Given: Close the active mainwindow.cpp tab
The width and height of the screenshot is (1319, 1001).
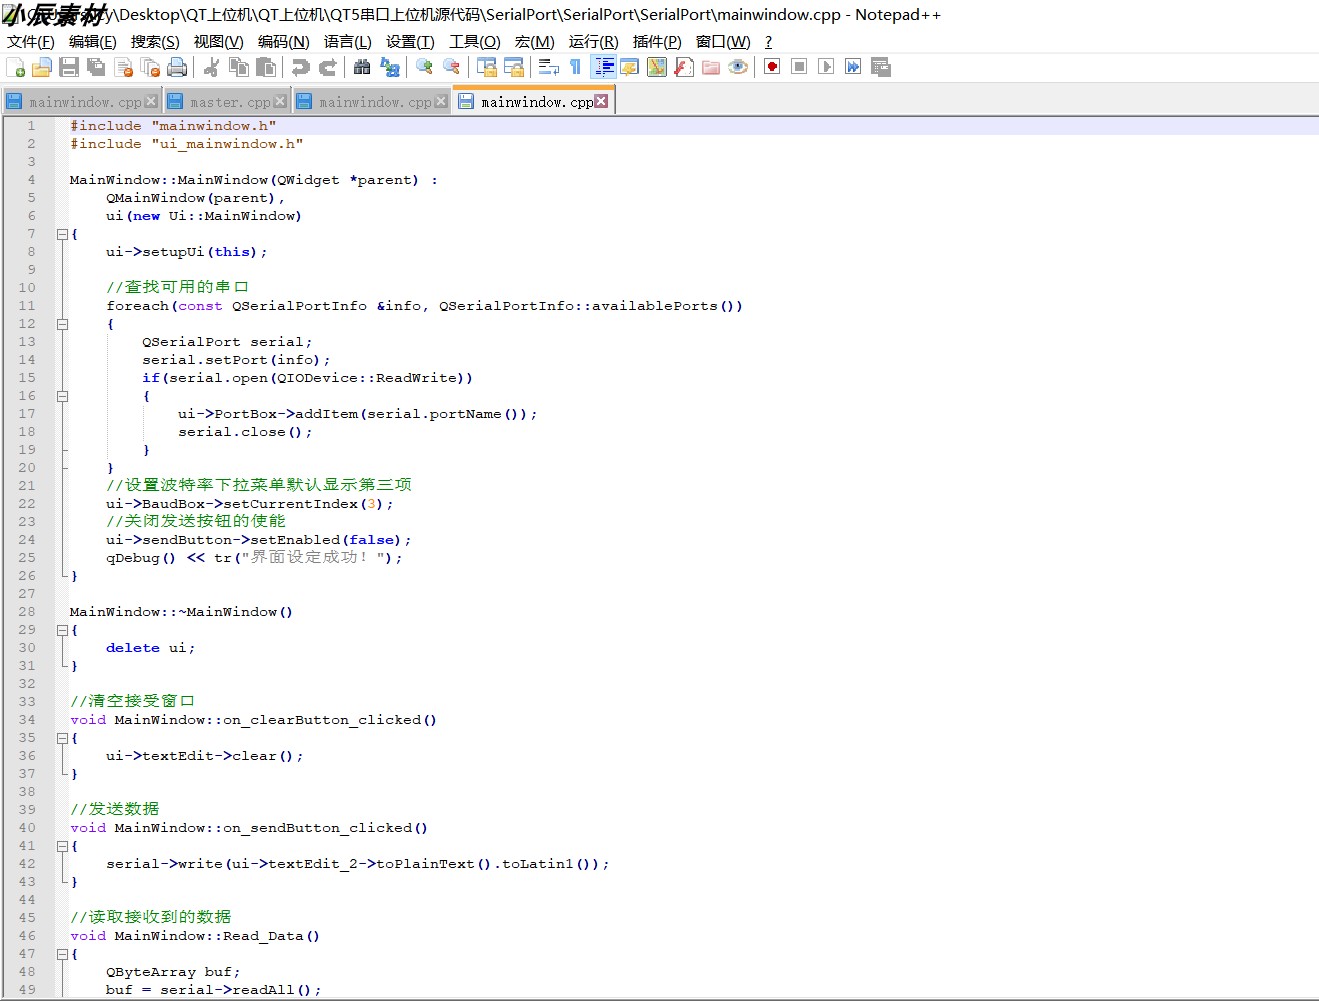Looking at the screenshot, I should pyautogui.click(x=601, y=101).
